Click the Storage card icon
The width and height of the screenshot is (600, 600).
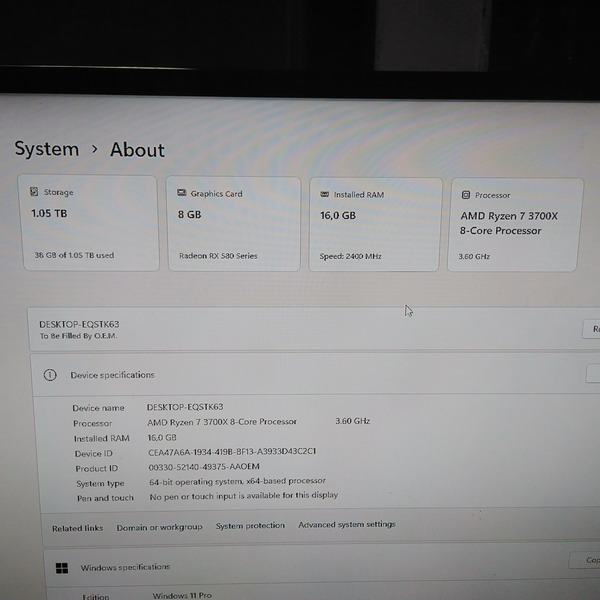click(34, 191)
